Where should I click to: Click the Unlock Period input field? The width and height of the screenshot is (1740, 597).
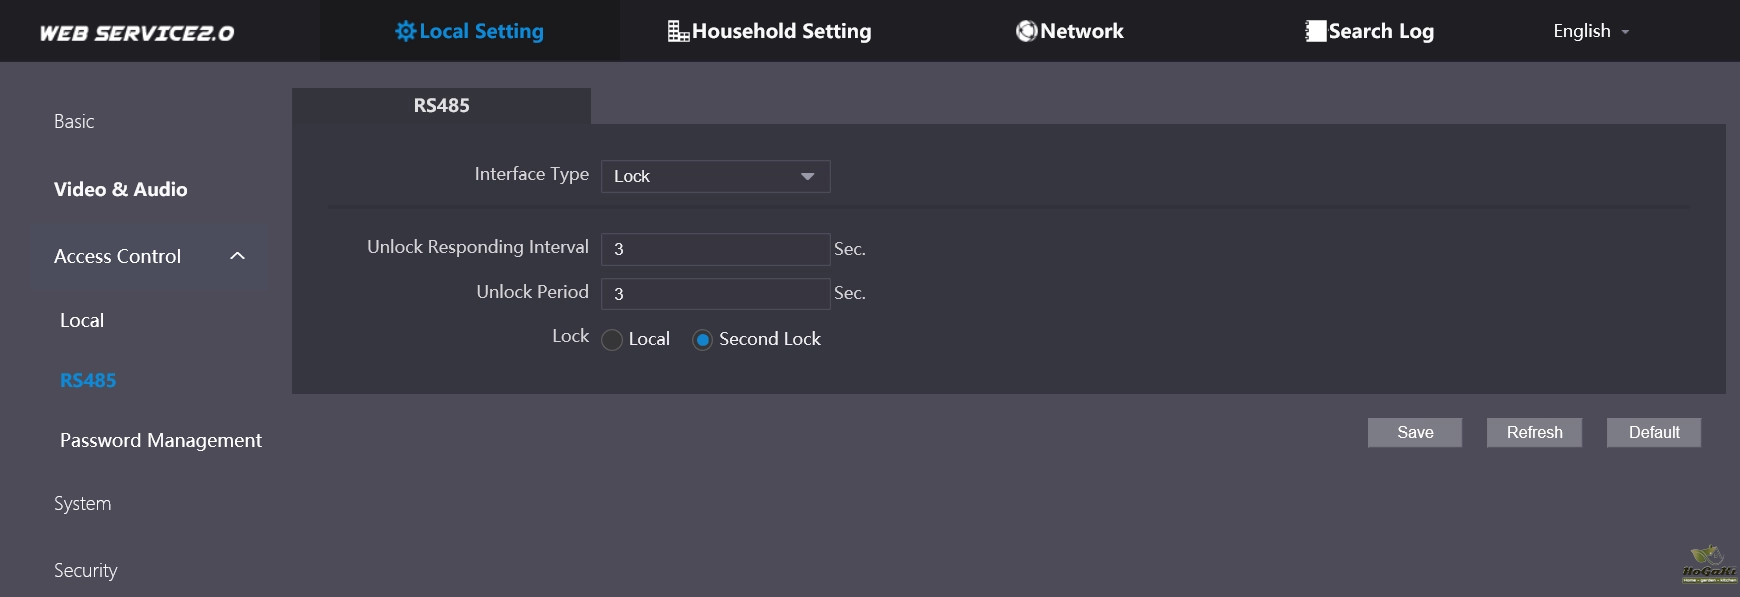click(715, 293)
